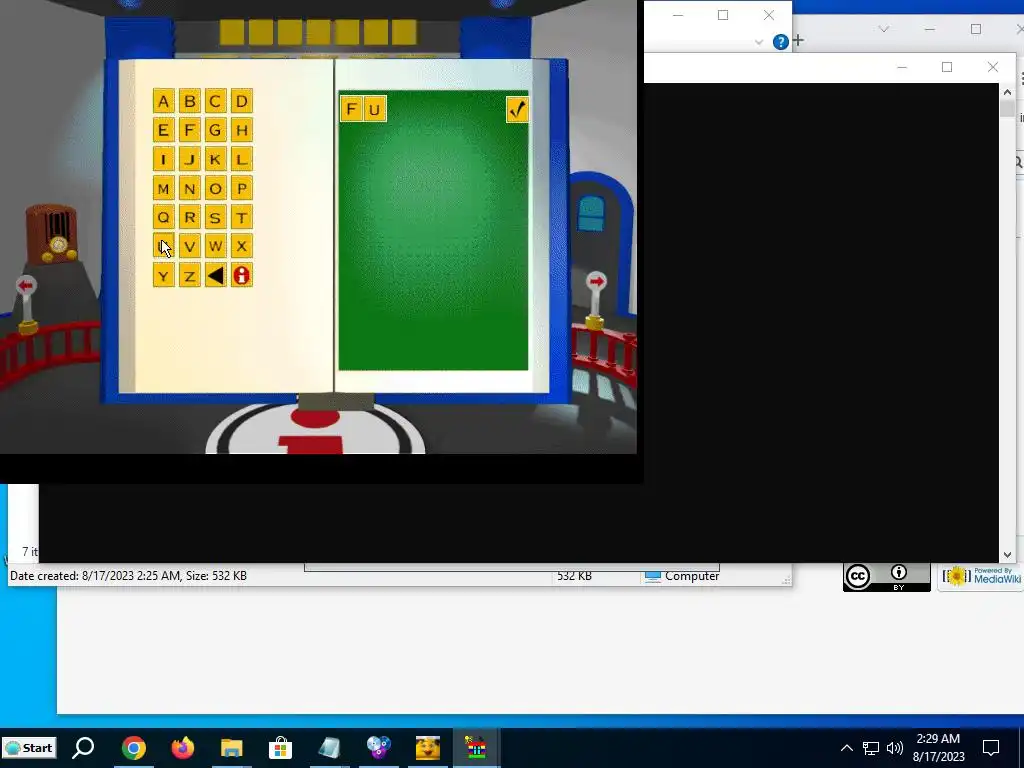The width and height of the screenshot is (1024, 768).
Task: Click the V letter tile
Action: pyautogui.click(x=189, y=246)
